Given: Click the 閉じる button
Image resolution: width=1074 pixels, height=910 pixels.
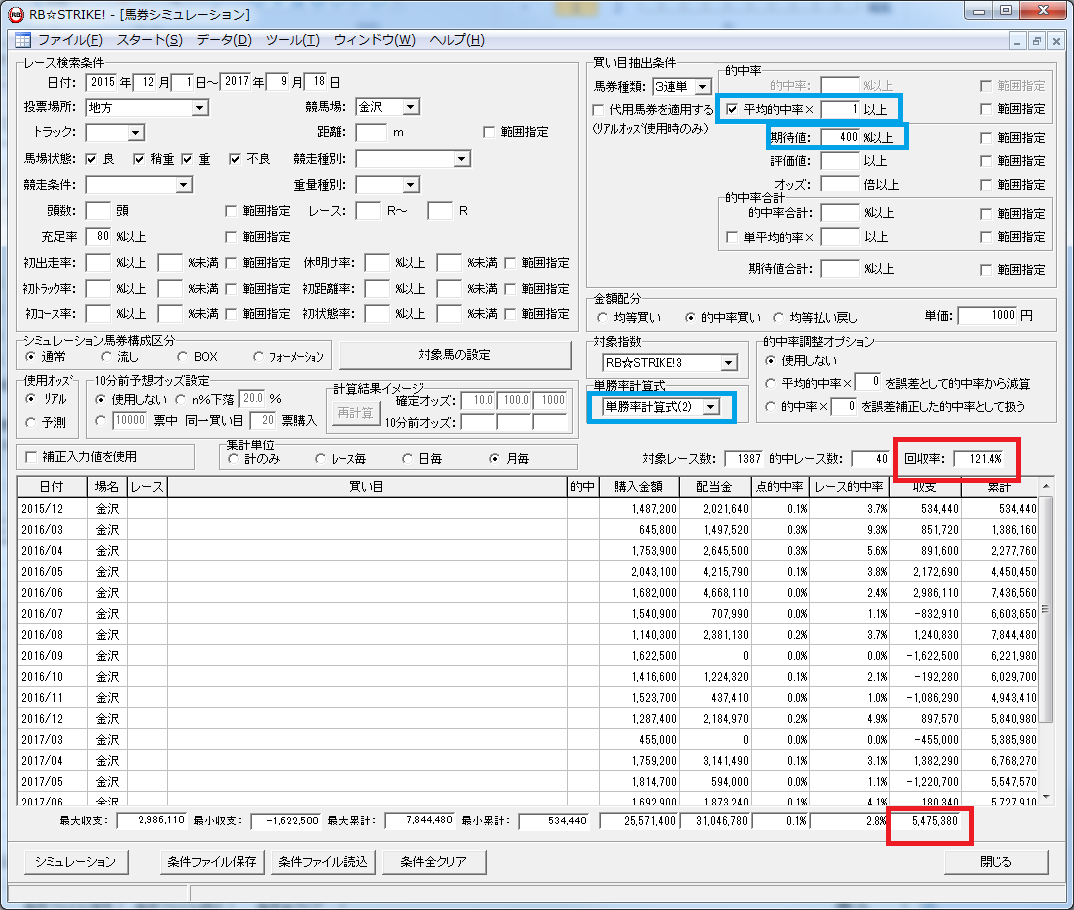Looking at the screenshot, I should click(996, 862).
